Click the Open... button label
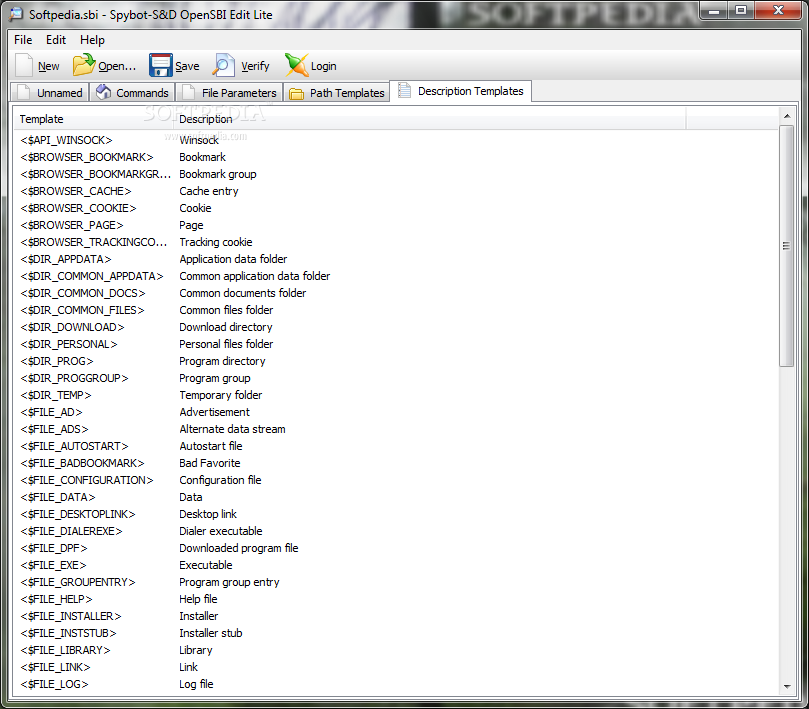809x709 pixels. (117, 66)
